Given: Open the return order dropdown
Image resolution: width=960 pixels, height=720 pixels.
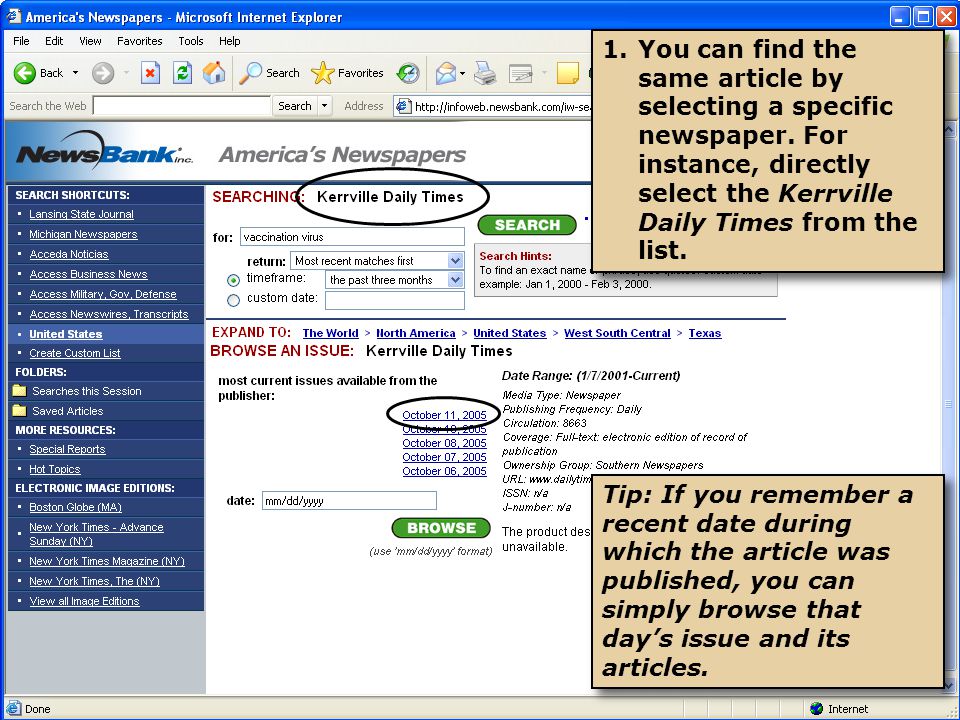Looking at the screenshot, I should pos(455,261).
